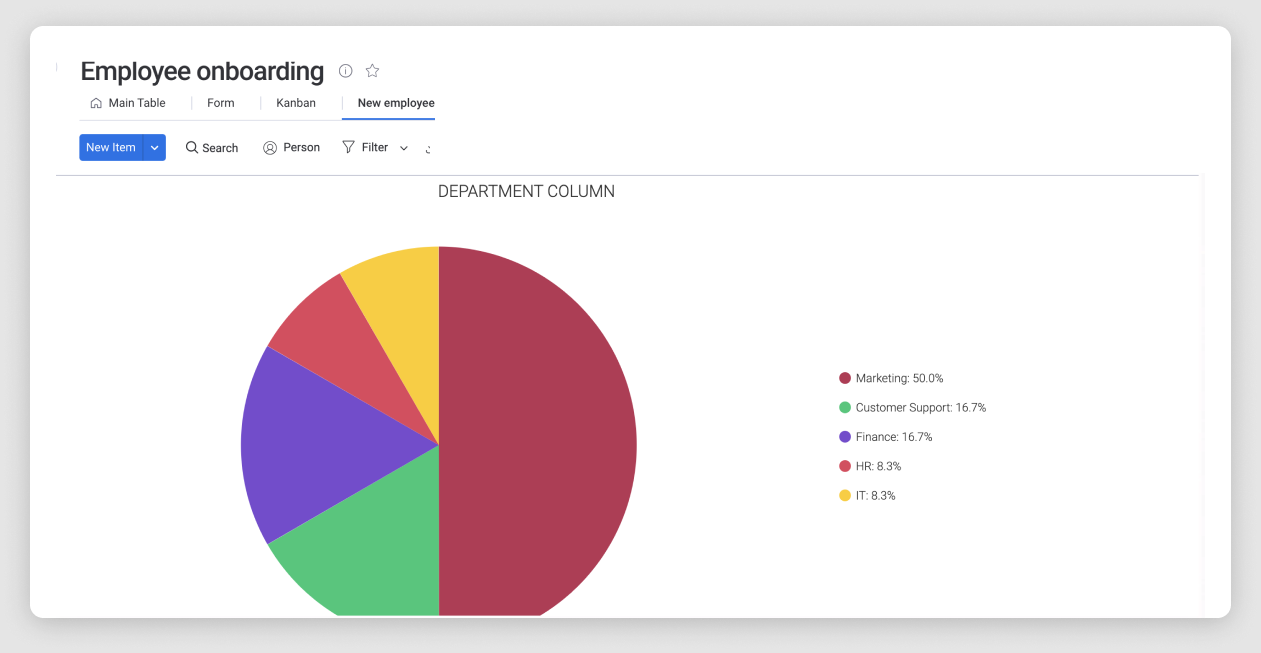Screen dimensions: 1261x653
Task: Click the Filter funnel icon
Action: pos(348,147)
